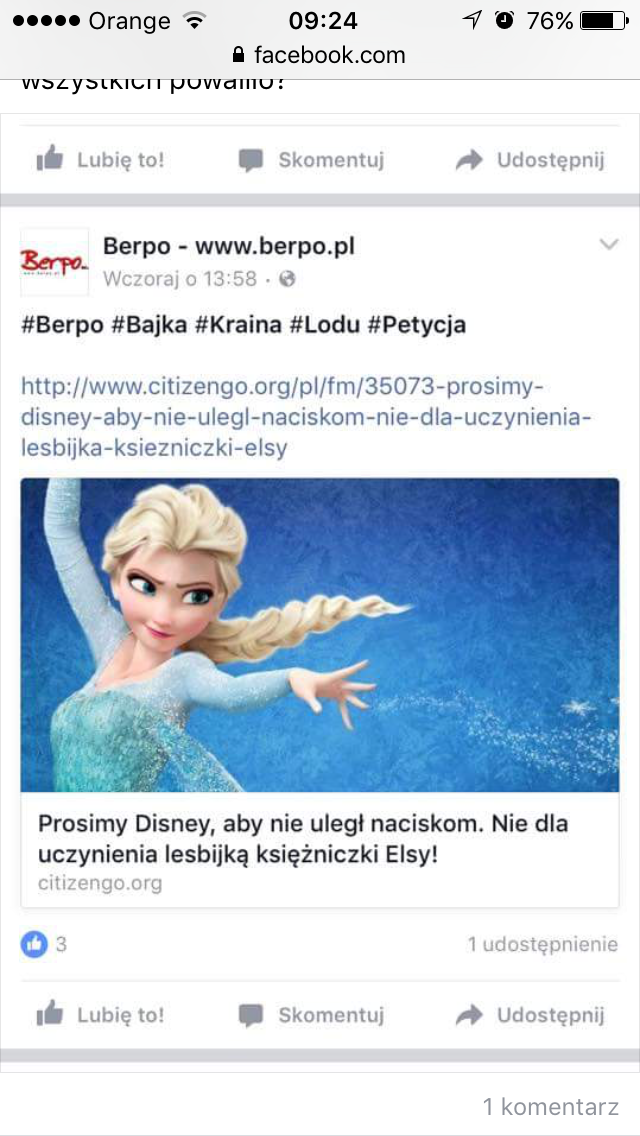Screen dimensions: 640x1136
Task: Tap the facebook.com address bar
Action: click(320, 55)
